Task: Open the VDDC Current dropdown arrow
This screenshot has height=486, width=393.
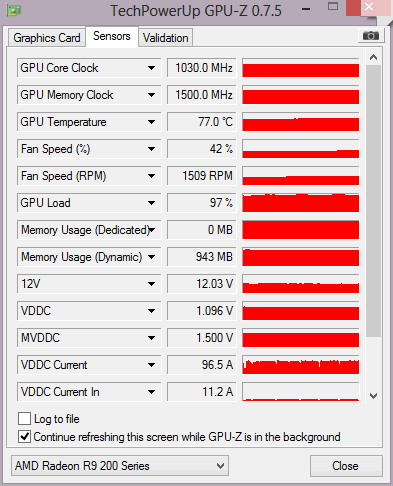Action: coord(151,365)
